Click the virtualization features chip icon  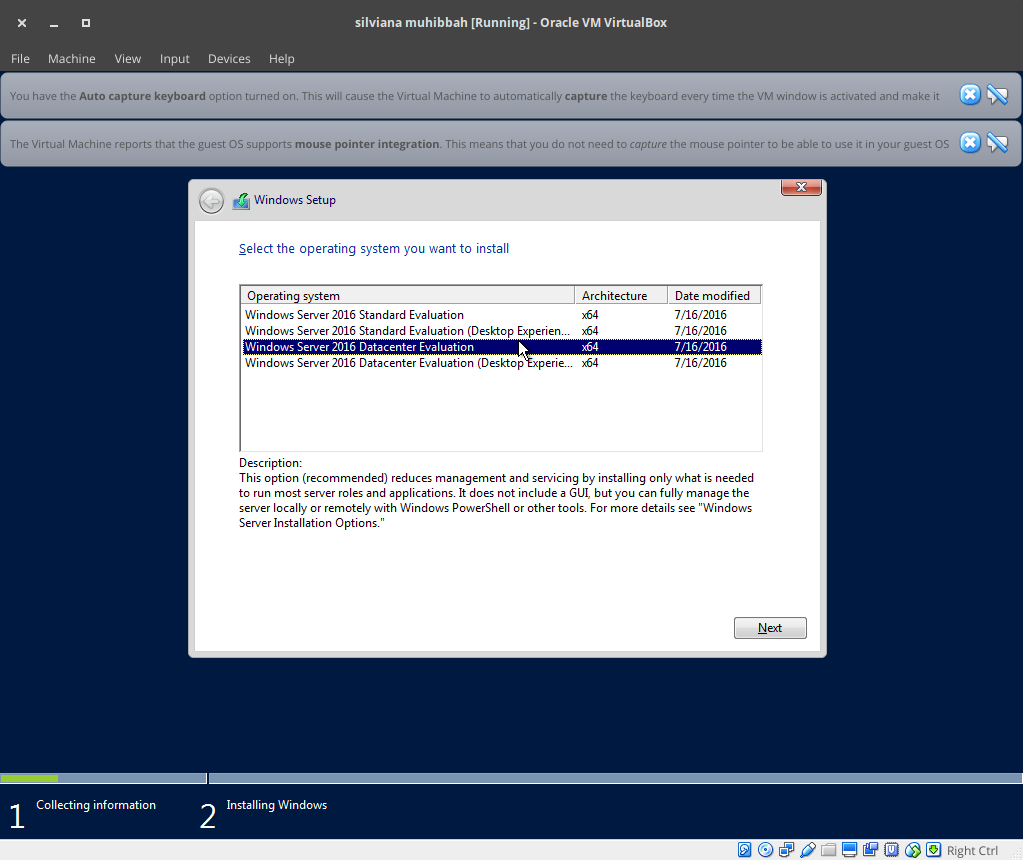point(891,849)
